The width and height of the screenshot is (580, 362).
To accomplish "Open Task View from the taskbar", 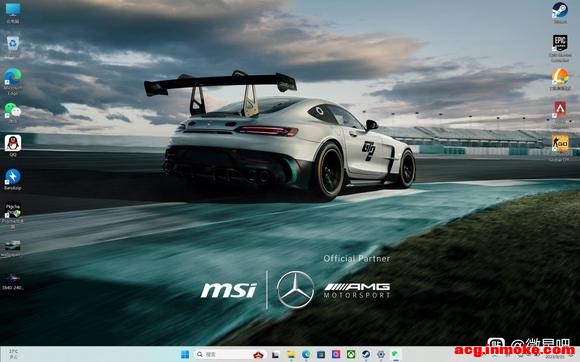I will click(276, 355).
